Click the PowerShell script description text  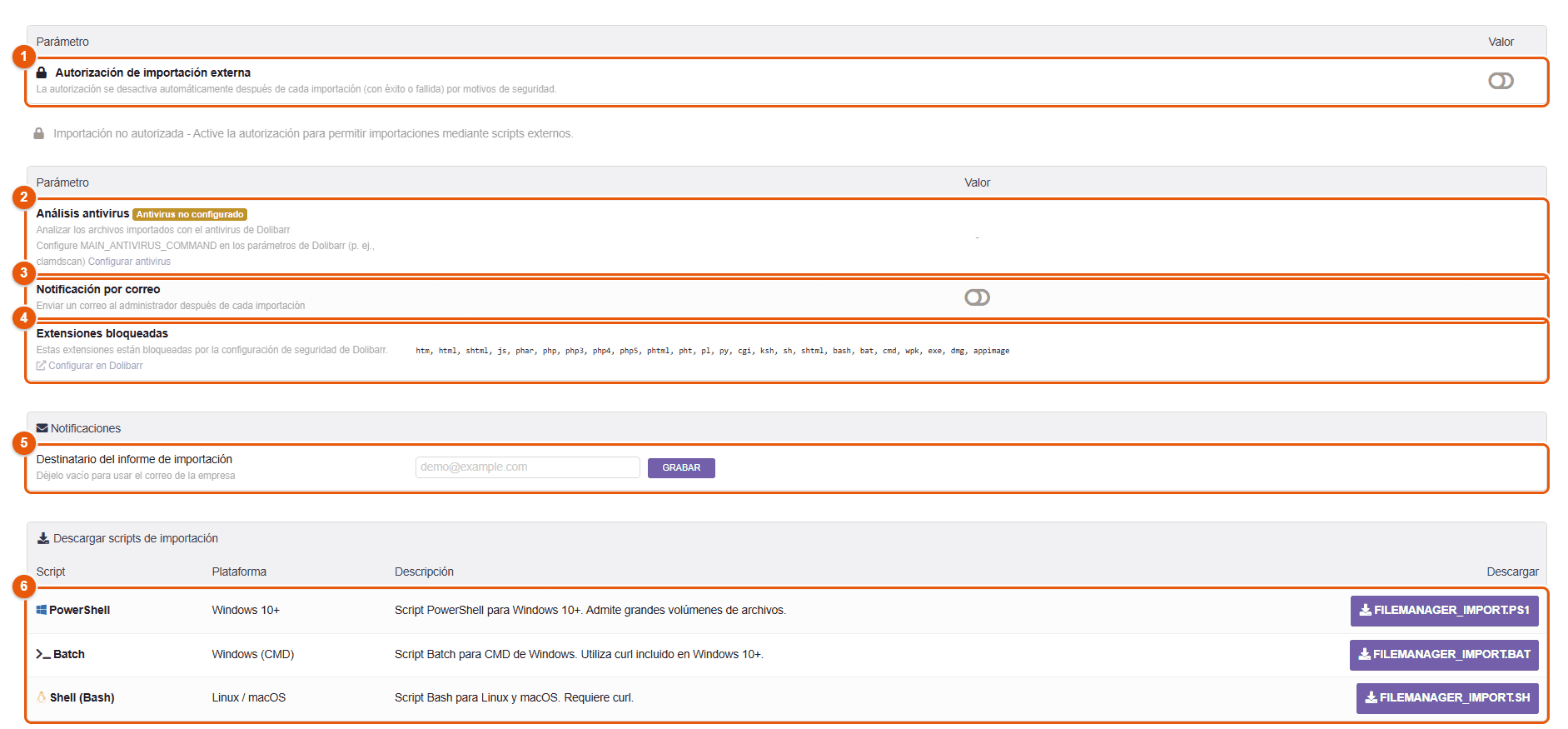[x=590, y=610]
